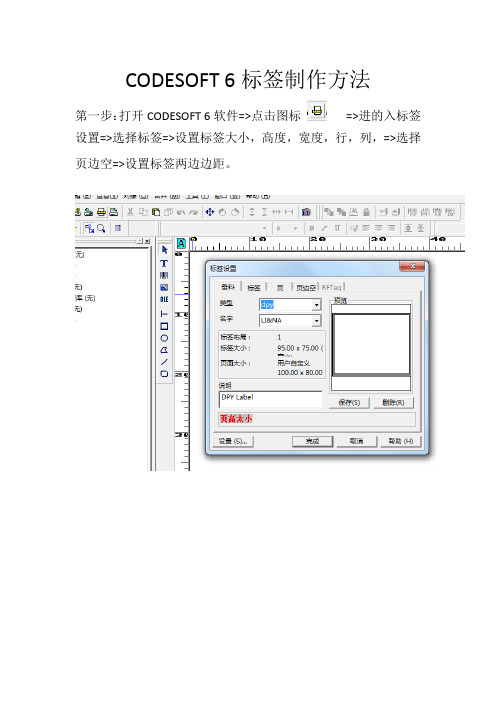Viewport: 496px width, 702px height.
Task: Close the 标签设置 dialog with X
Action: [x=413, y=266]
